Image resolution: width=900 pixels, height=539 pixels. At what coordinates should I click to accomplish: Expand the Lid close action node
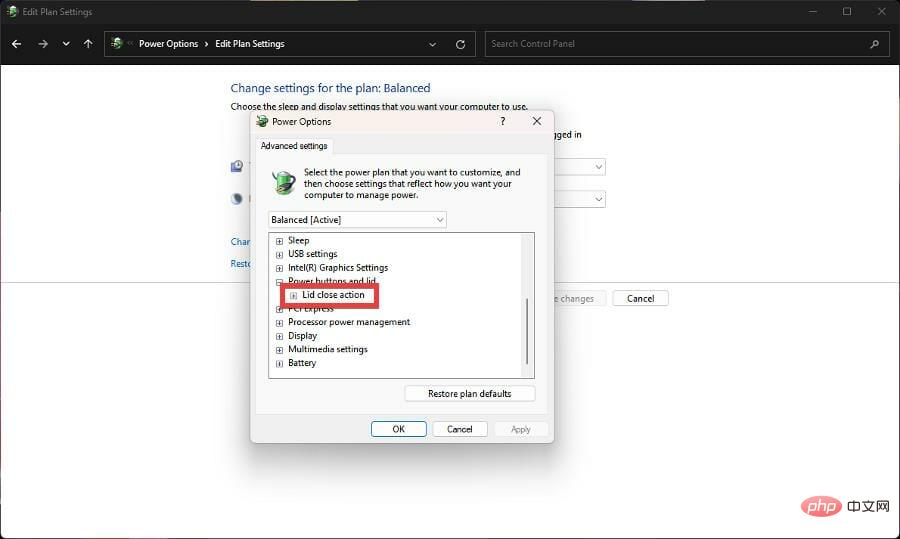pos(293,296)
